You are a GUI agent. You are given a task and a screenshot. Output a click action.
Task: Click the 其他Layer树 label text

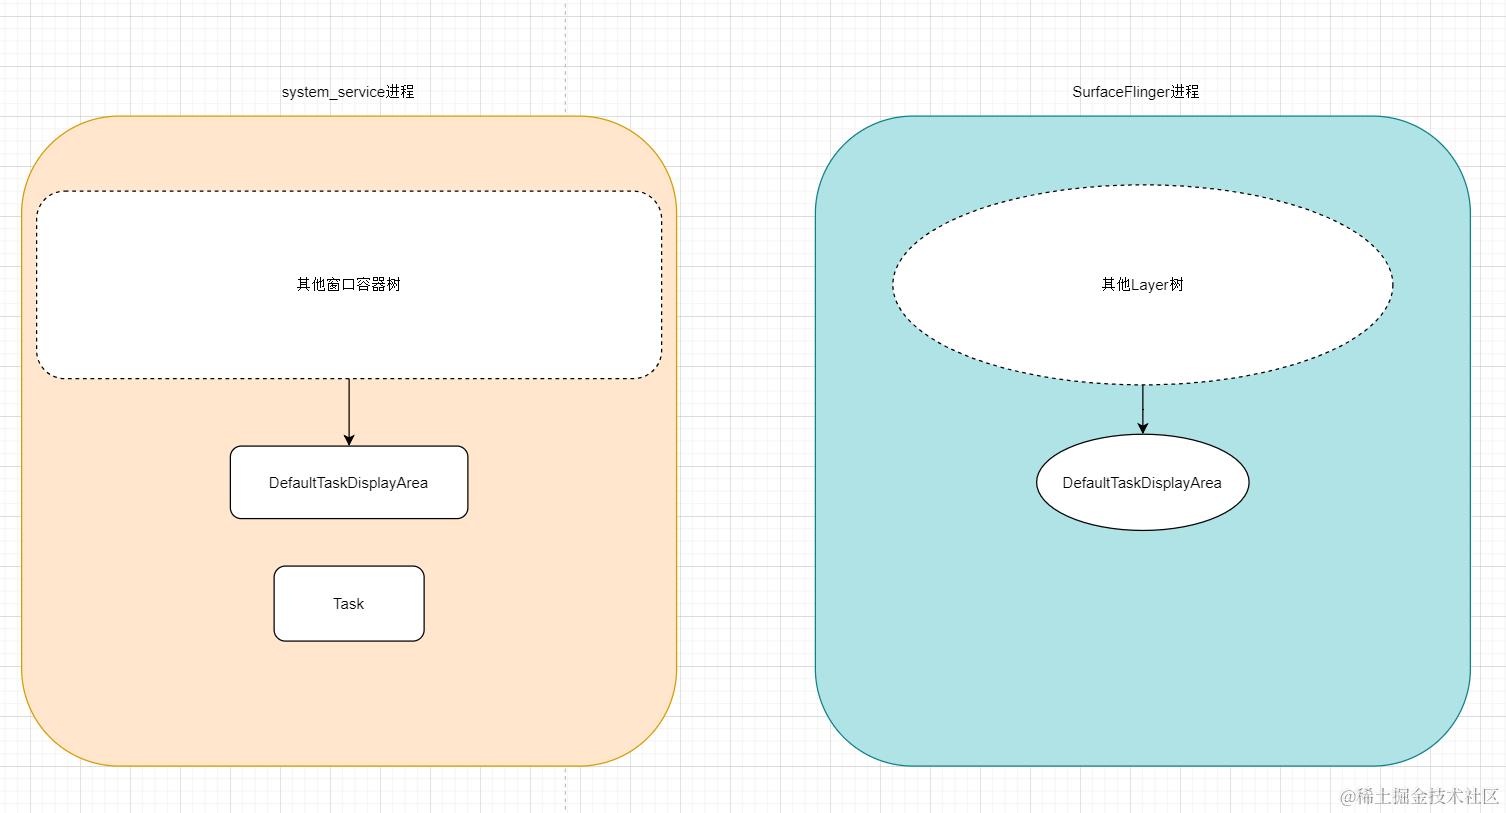[1141, 284]
